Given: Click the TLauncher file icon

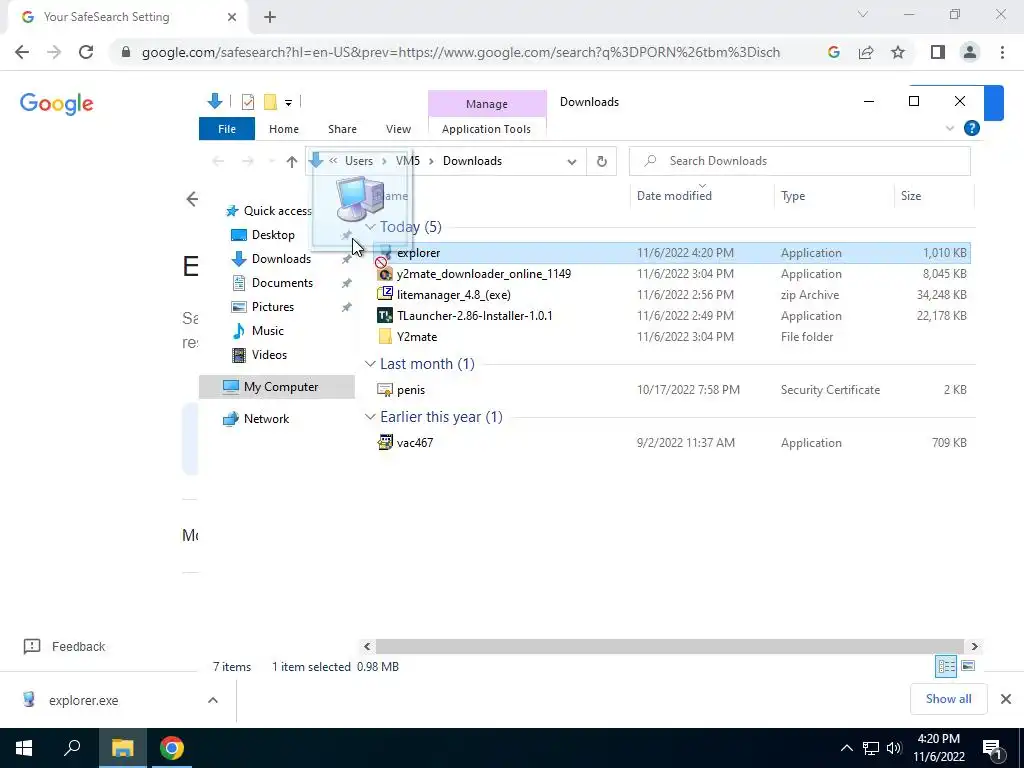Looking at the screenshot, I should pos(385,315).
